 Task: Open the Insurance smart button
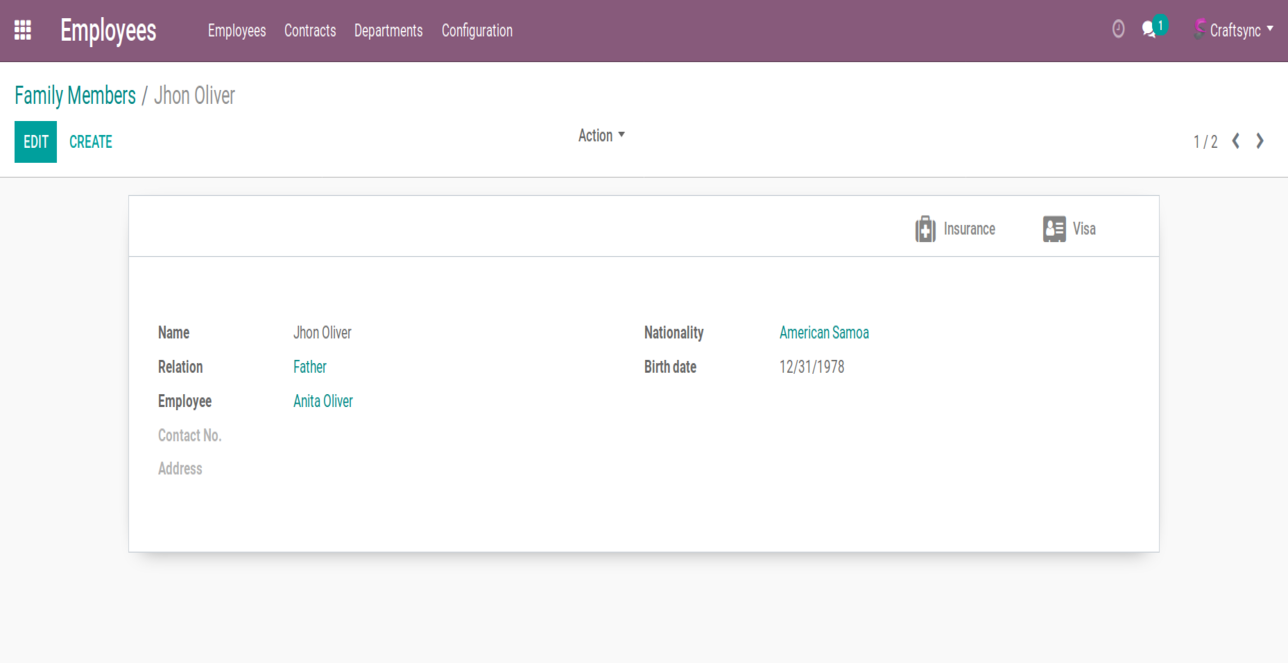point(956,229)
